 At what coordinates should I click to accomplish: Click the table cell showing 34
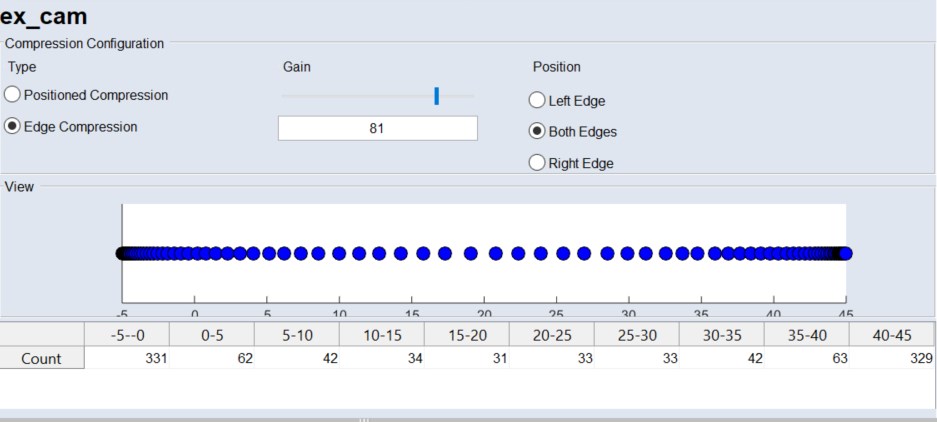(382, 358)
